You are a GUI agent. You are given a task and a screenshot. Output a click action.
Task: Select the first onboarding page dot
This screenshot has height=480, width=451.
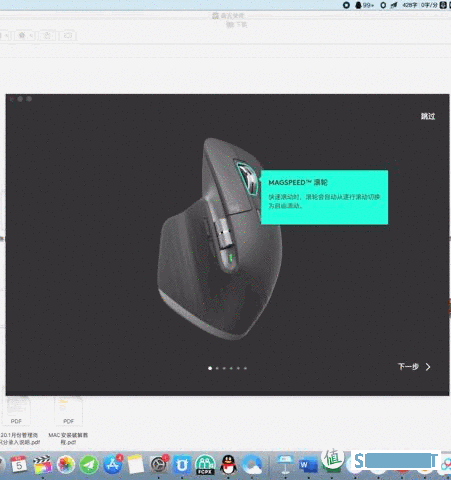coord(210,368)
